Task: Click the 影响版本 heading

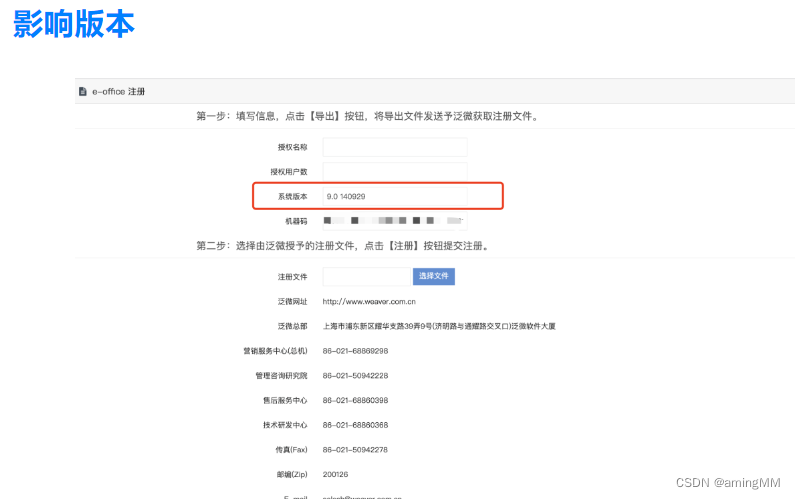Action: coord(74,24)
